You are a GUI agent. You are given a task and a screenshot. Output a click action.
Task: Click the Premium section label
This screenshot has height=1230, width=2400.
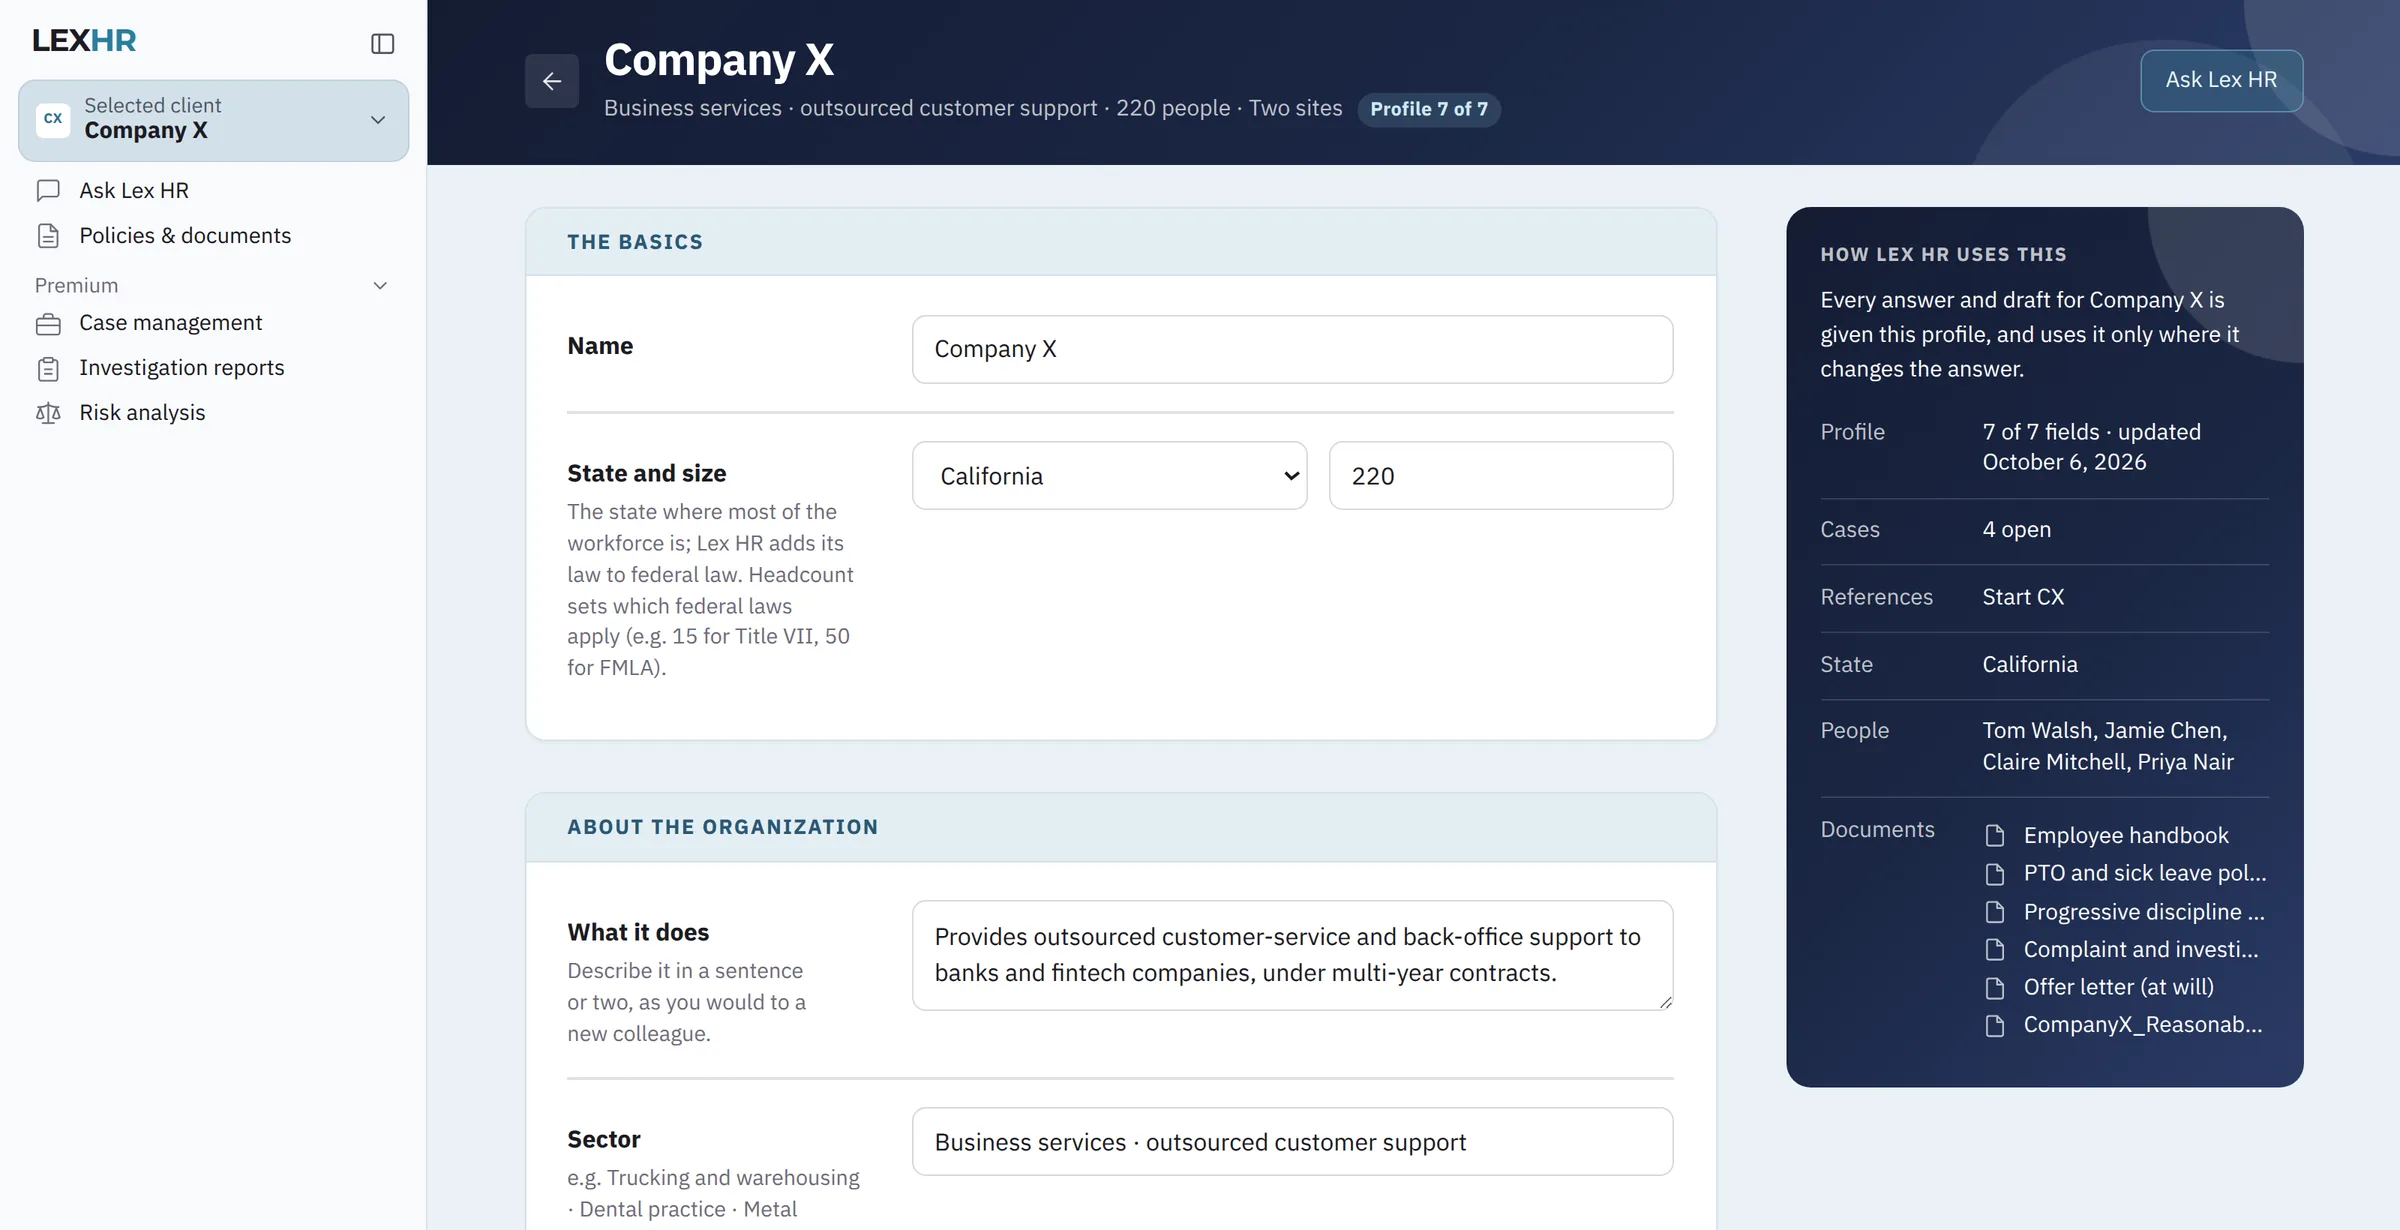tap(76, 286)
